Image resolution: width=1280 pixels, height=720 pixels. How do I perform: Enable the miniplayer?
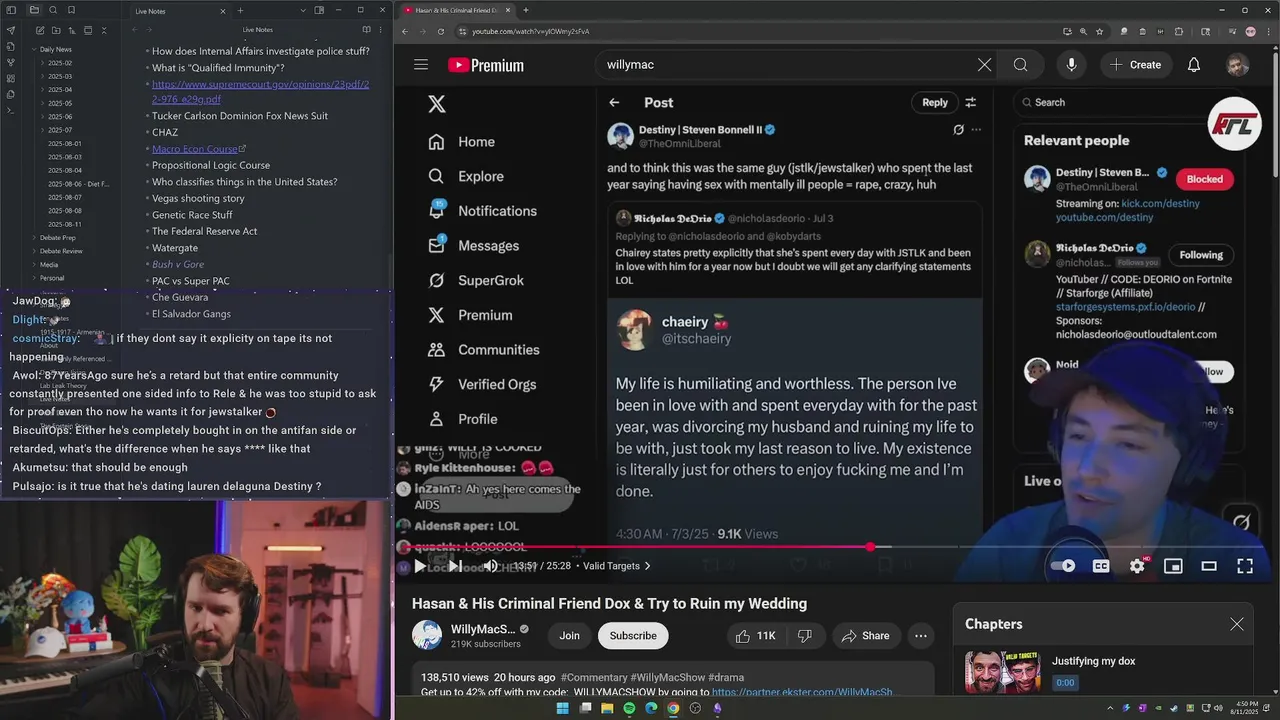point(1173,566)
